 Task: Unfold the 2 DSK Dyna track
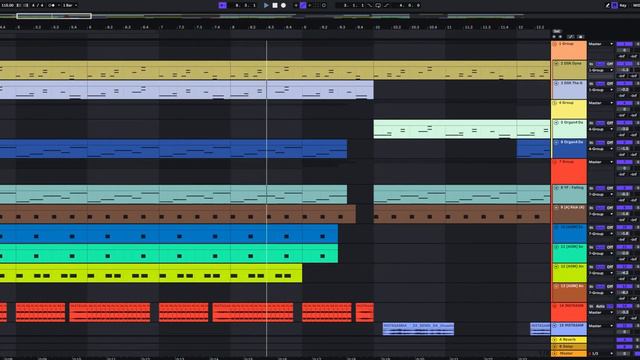556,64
